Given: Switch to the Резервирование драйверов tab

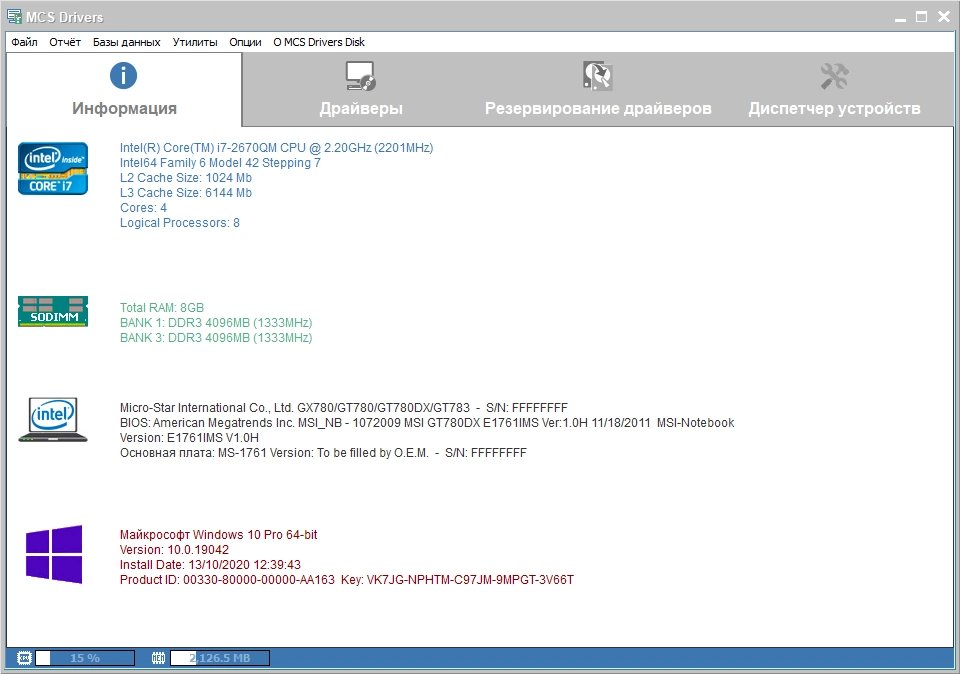Looking at the screenshot, I should point(598,89).
